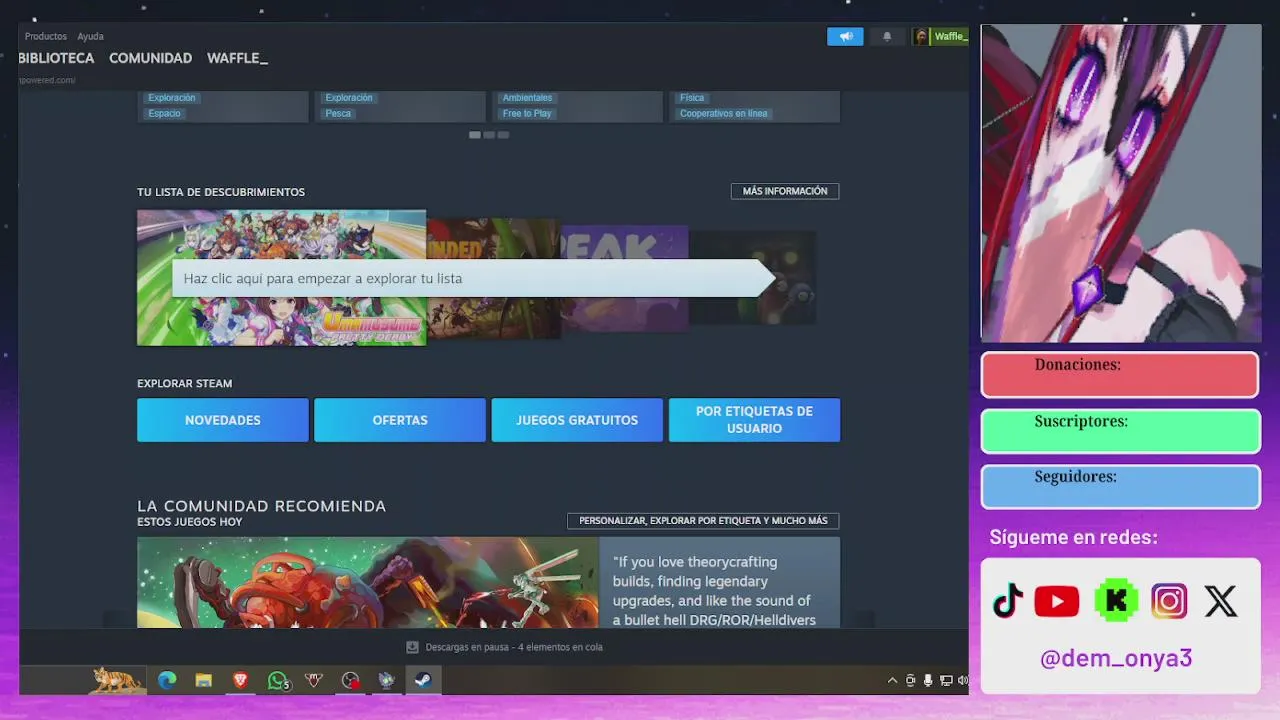1280x720 pixels.
Task: Click the downloads icon in the bottom status bar
Action: [412, 647]
